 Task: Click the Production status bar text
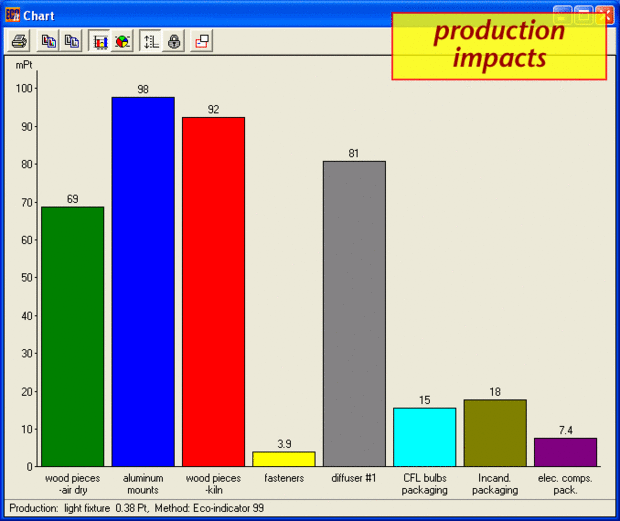136,508
